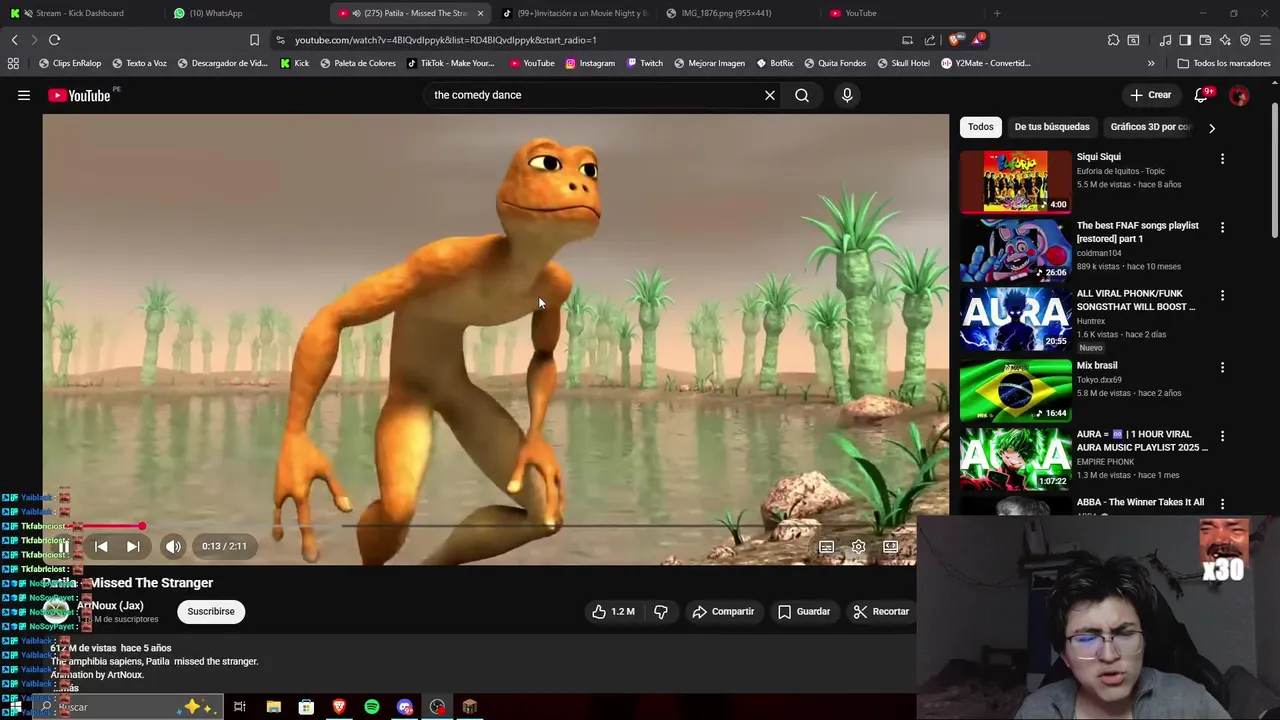1280x720 pixels.
Task: Clear the search box with the X
Action: click(x=770, y=95)
